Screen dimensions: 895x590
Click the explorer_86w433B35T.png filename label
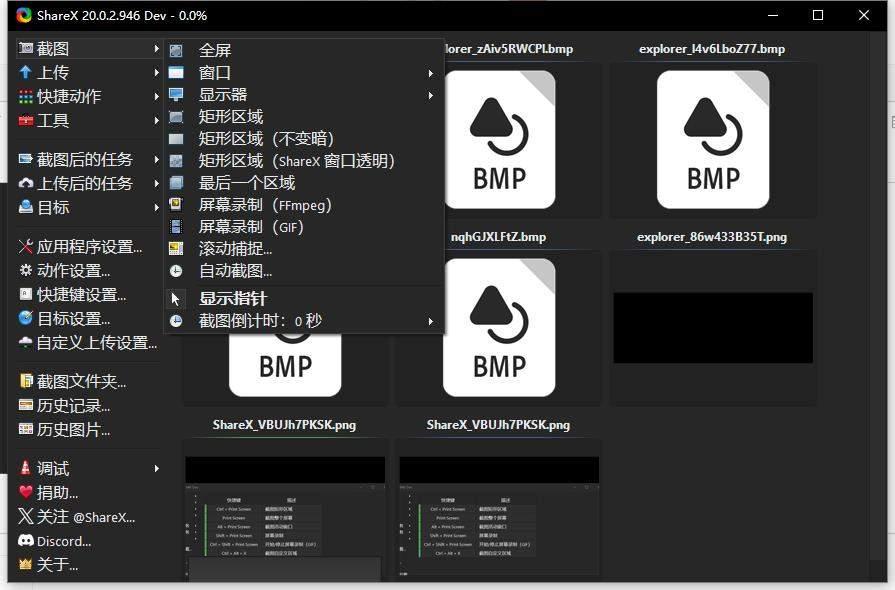(712, 237)
